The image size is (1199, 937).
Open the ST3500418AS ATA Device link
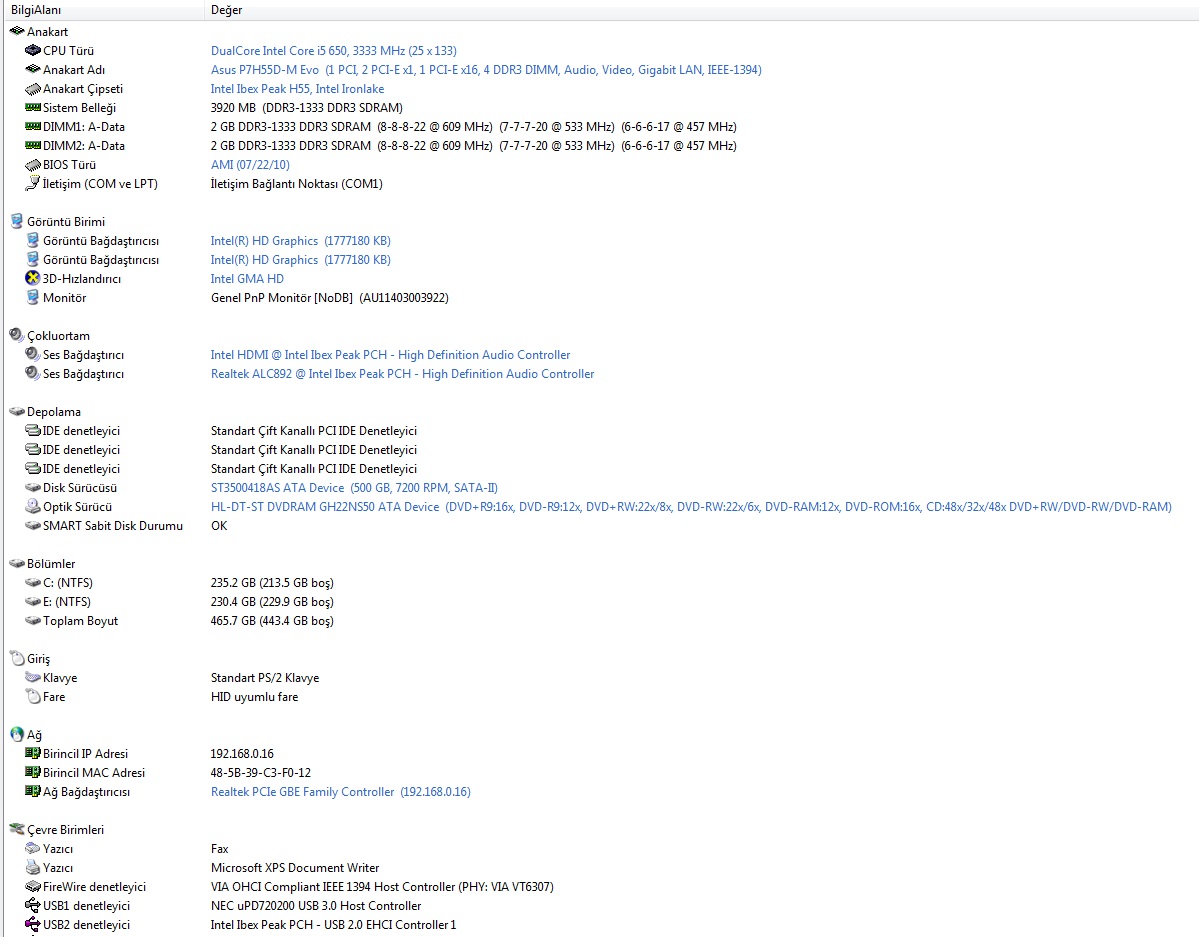click(277, 488)
